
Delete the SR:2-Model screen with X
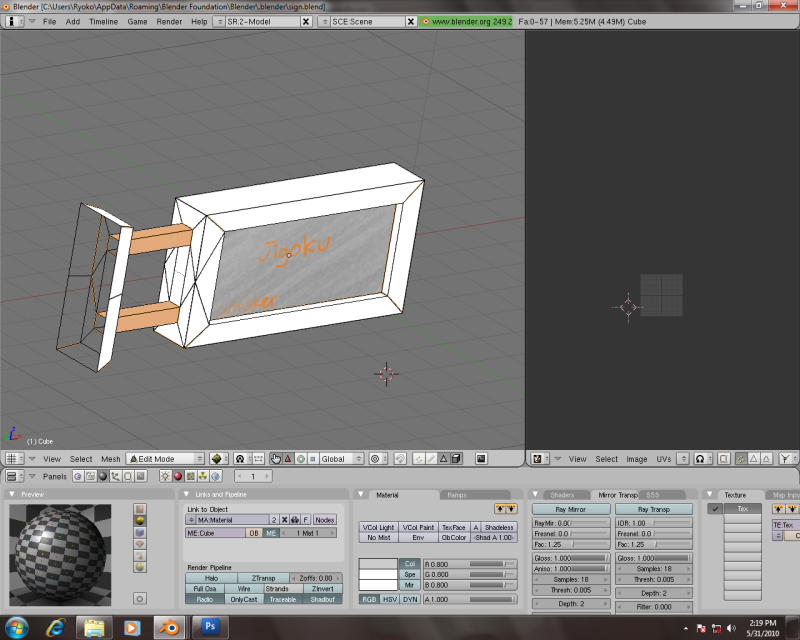[306, 21]
